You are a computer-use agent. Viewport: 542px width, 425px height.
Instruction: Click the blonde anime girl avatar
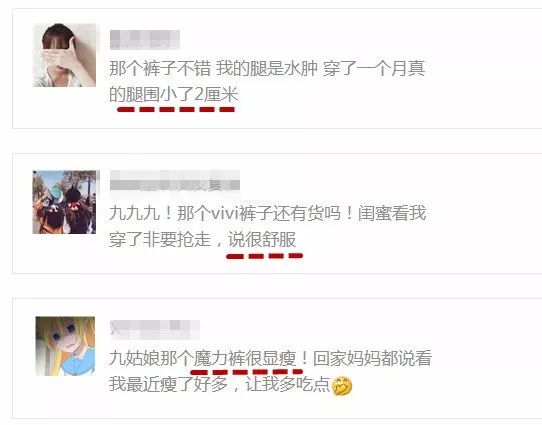tap(65, 346)
